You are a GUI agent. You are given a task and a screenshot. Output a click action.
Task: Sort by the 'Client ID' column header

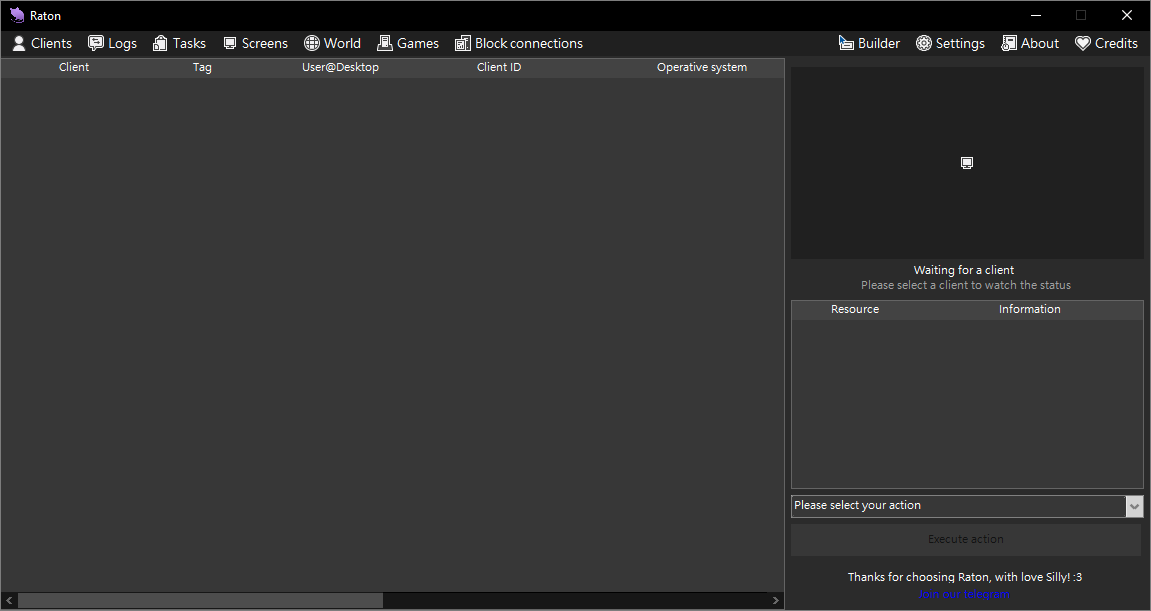(x=499, y=68)
